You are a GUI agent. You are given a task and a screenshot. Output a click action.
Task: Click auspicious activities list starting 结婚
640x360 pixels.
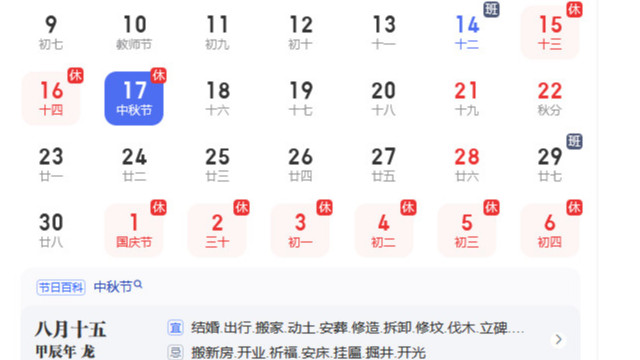click(358, 328)
